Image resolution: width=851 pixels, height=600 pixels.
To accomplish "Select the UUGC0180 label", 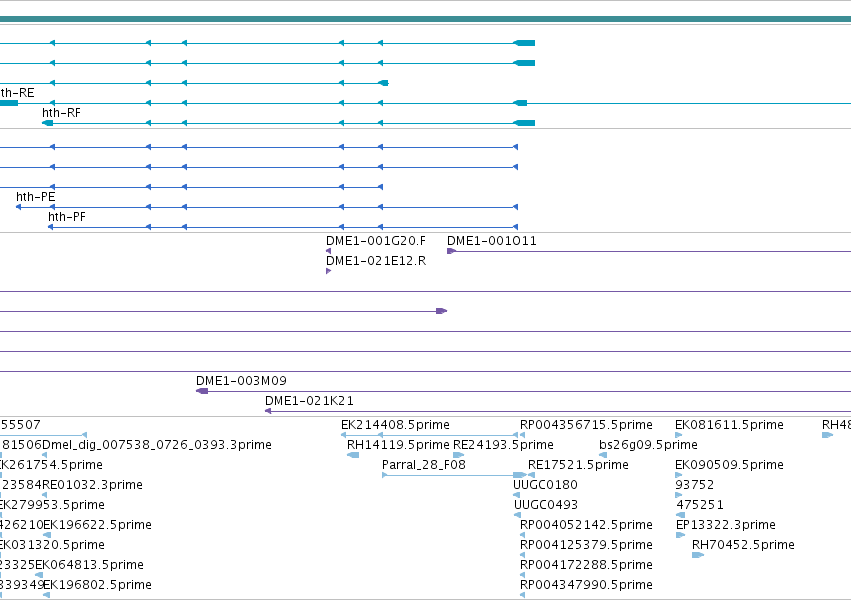I will click(545, 485).
